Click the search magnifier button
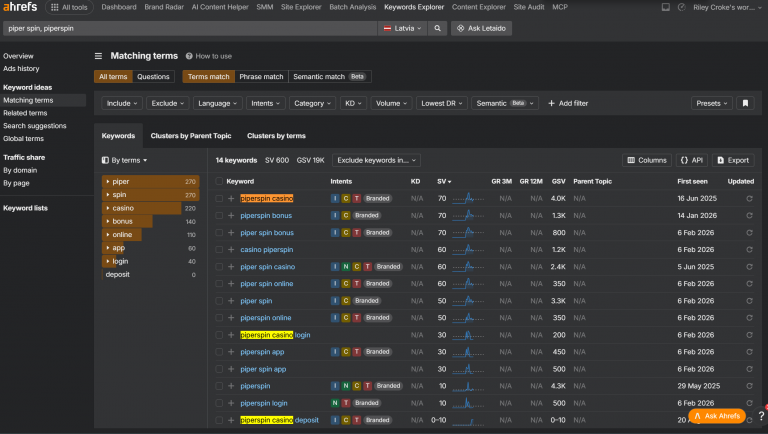 click(x=437, y=28)
